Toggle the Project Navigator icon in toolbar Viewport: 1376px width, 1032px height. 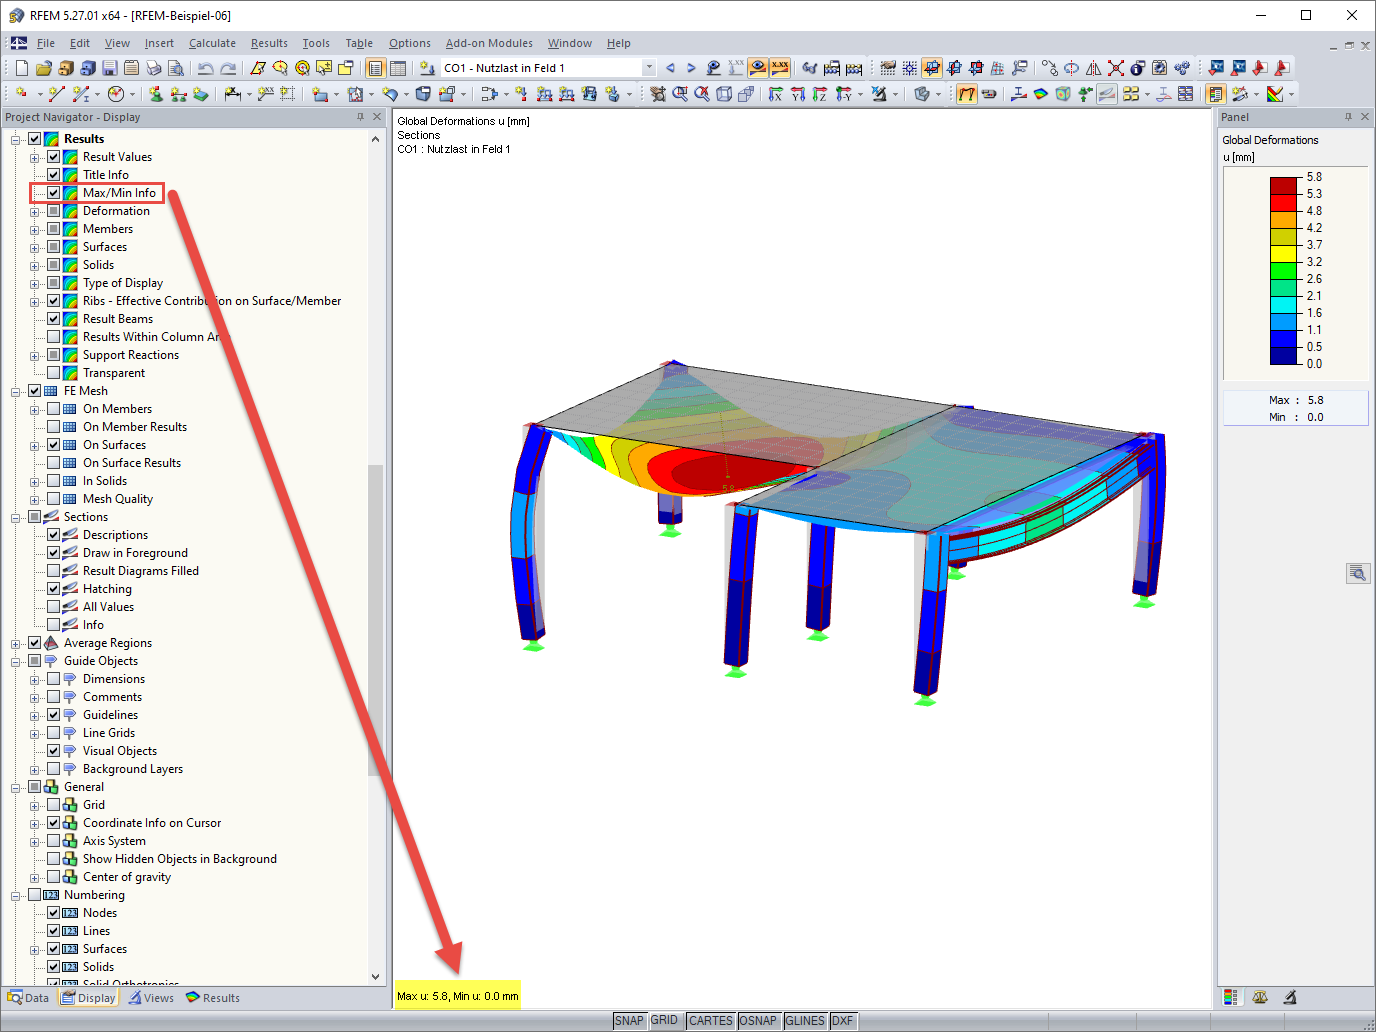click(375, 68)
